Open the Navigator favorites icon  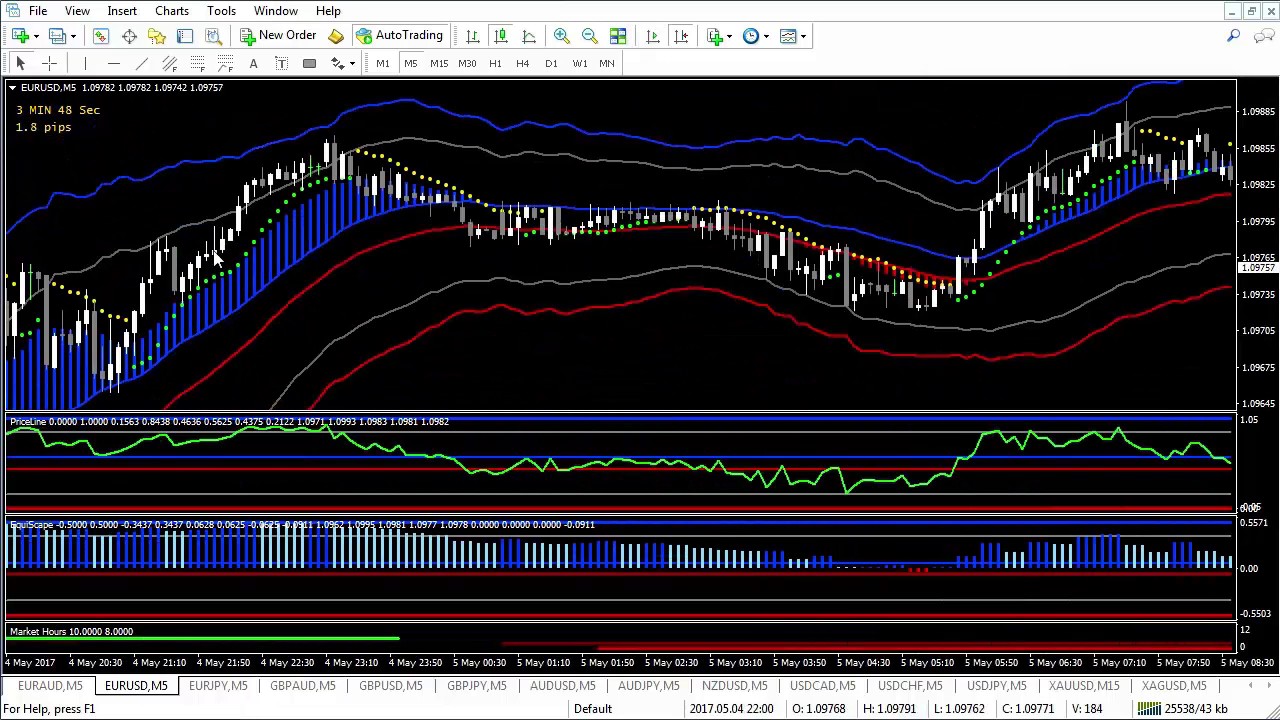157,36
